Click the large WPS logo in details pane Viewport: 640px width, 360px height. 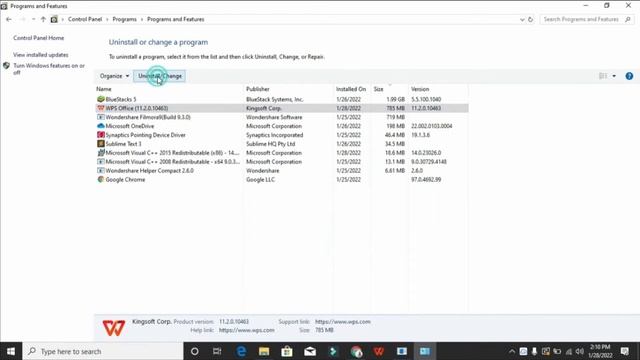click(x=114, y=328)
